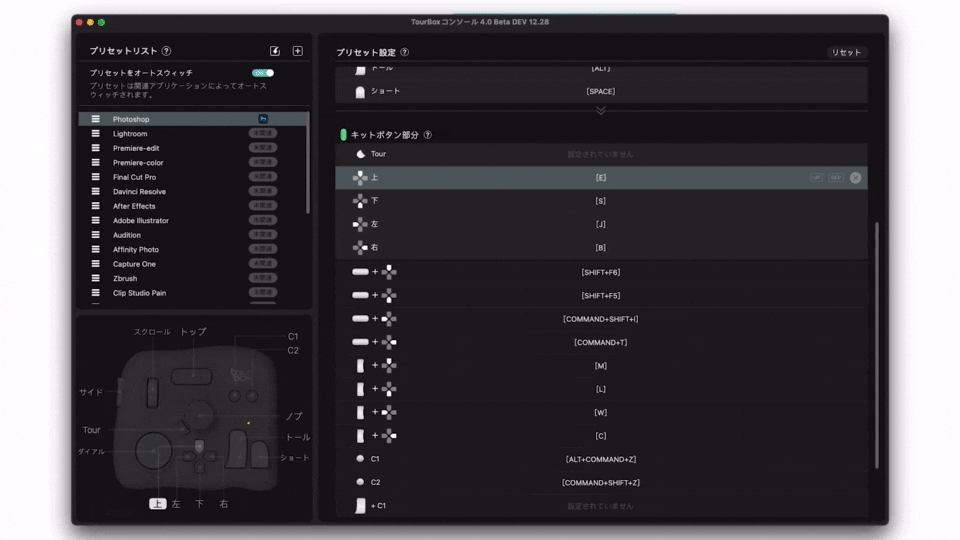960x540 pixels.
Task: Open help icon next to プリセットリスト
Action: (166, 51)
